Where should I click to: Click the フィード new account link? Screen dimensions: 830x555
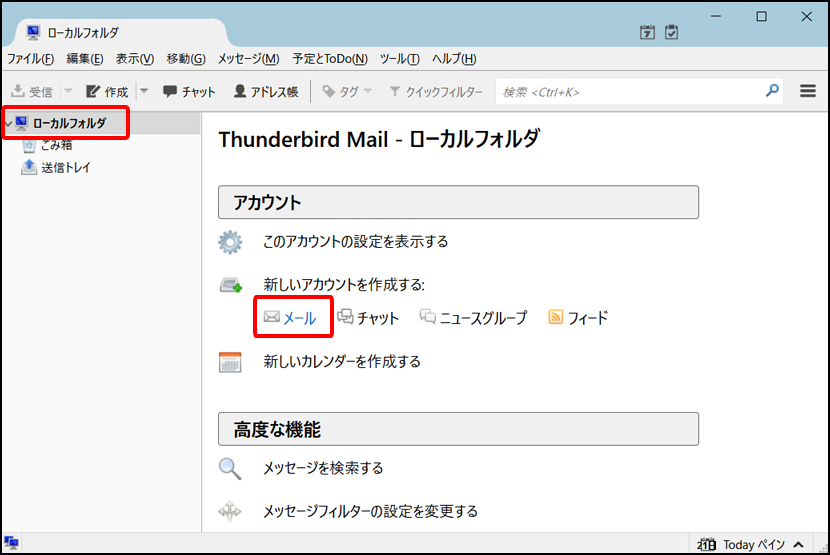pos(578,318)
